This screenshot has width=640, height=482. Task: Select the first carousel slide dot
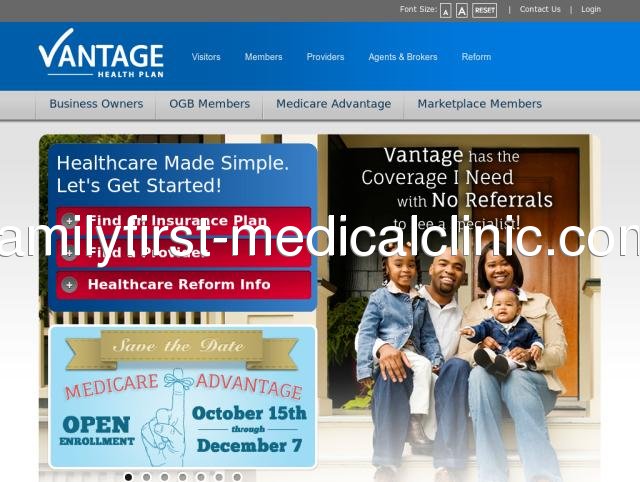click(128, 477)
